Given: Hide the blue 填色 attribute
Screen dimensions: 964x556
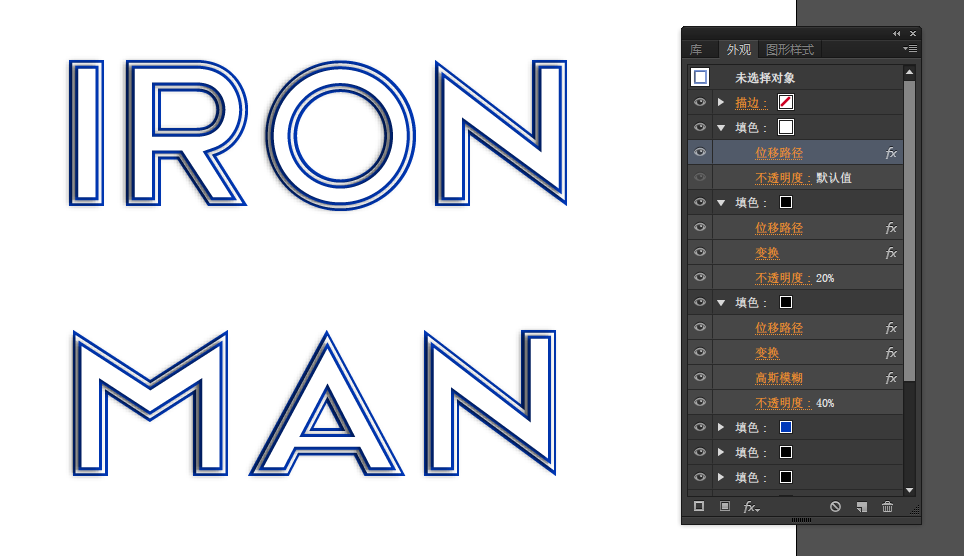Looking at the screenshot, I should click(x=700, y=427).
